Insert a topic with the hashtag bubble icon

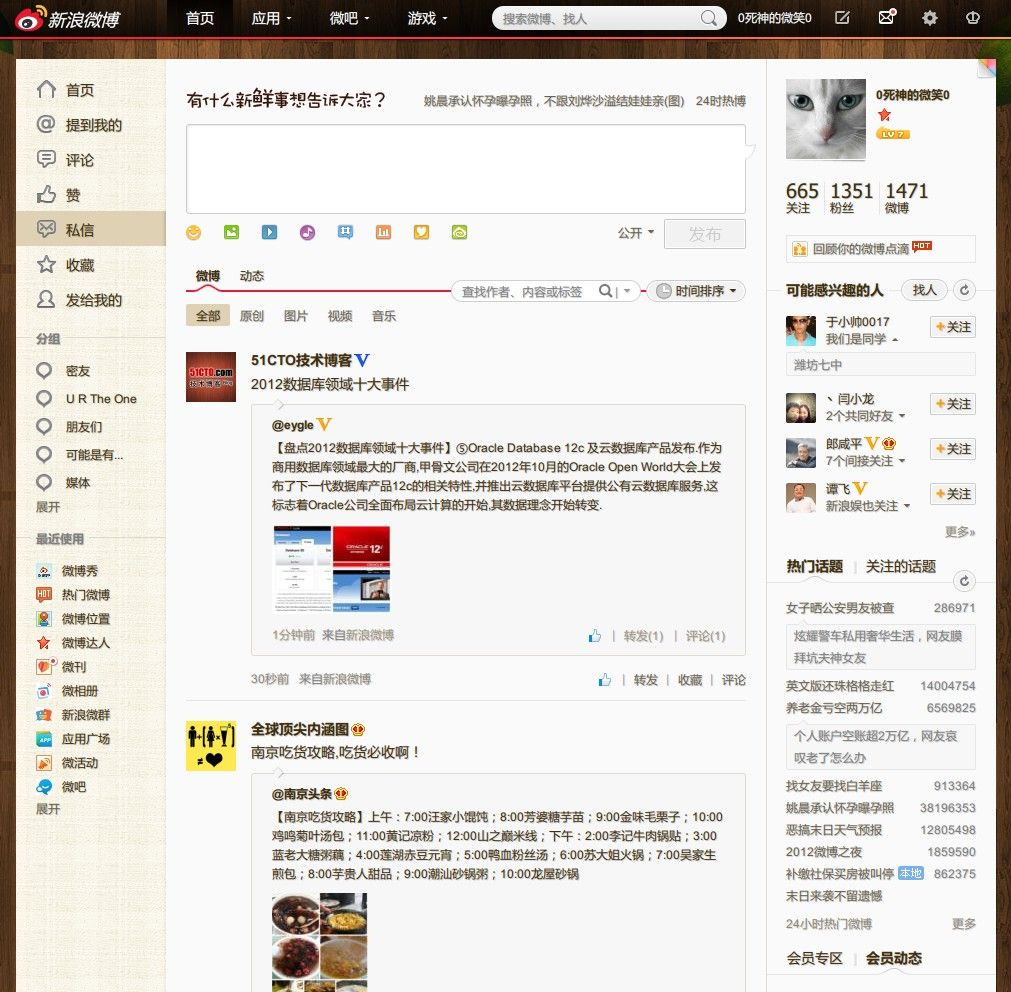[346, 232]
